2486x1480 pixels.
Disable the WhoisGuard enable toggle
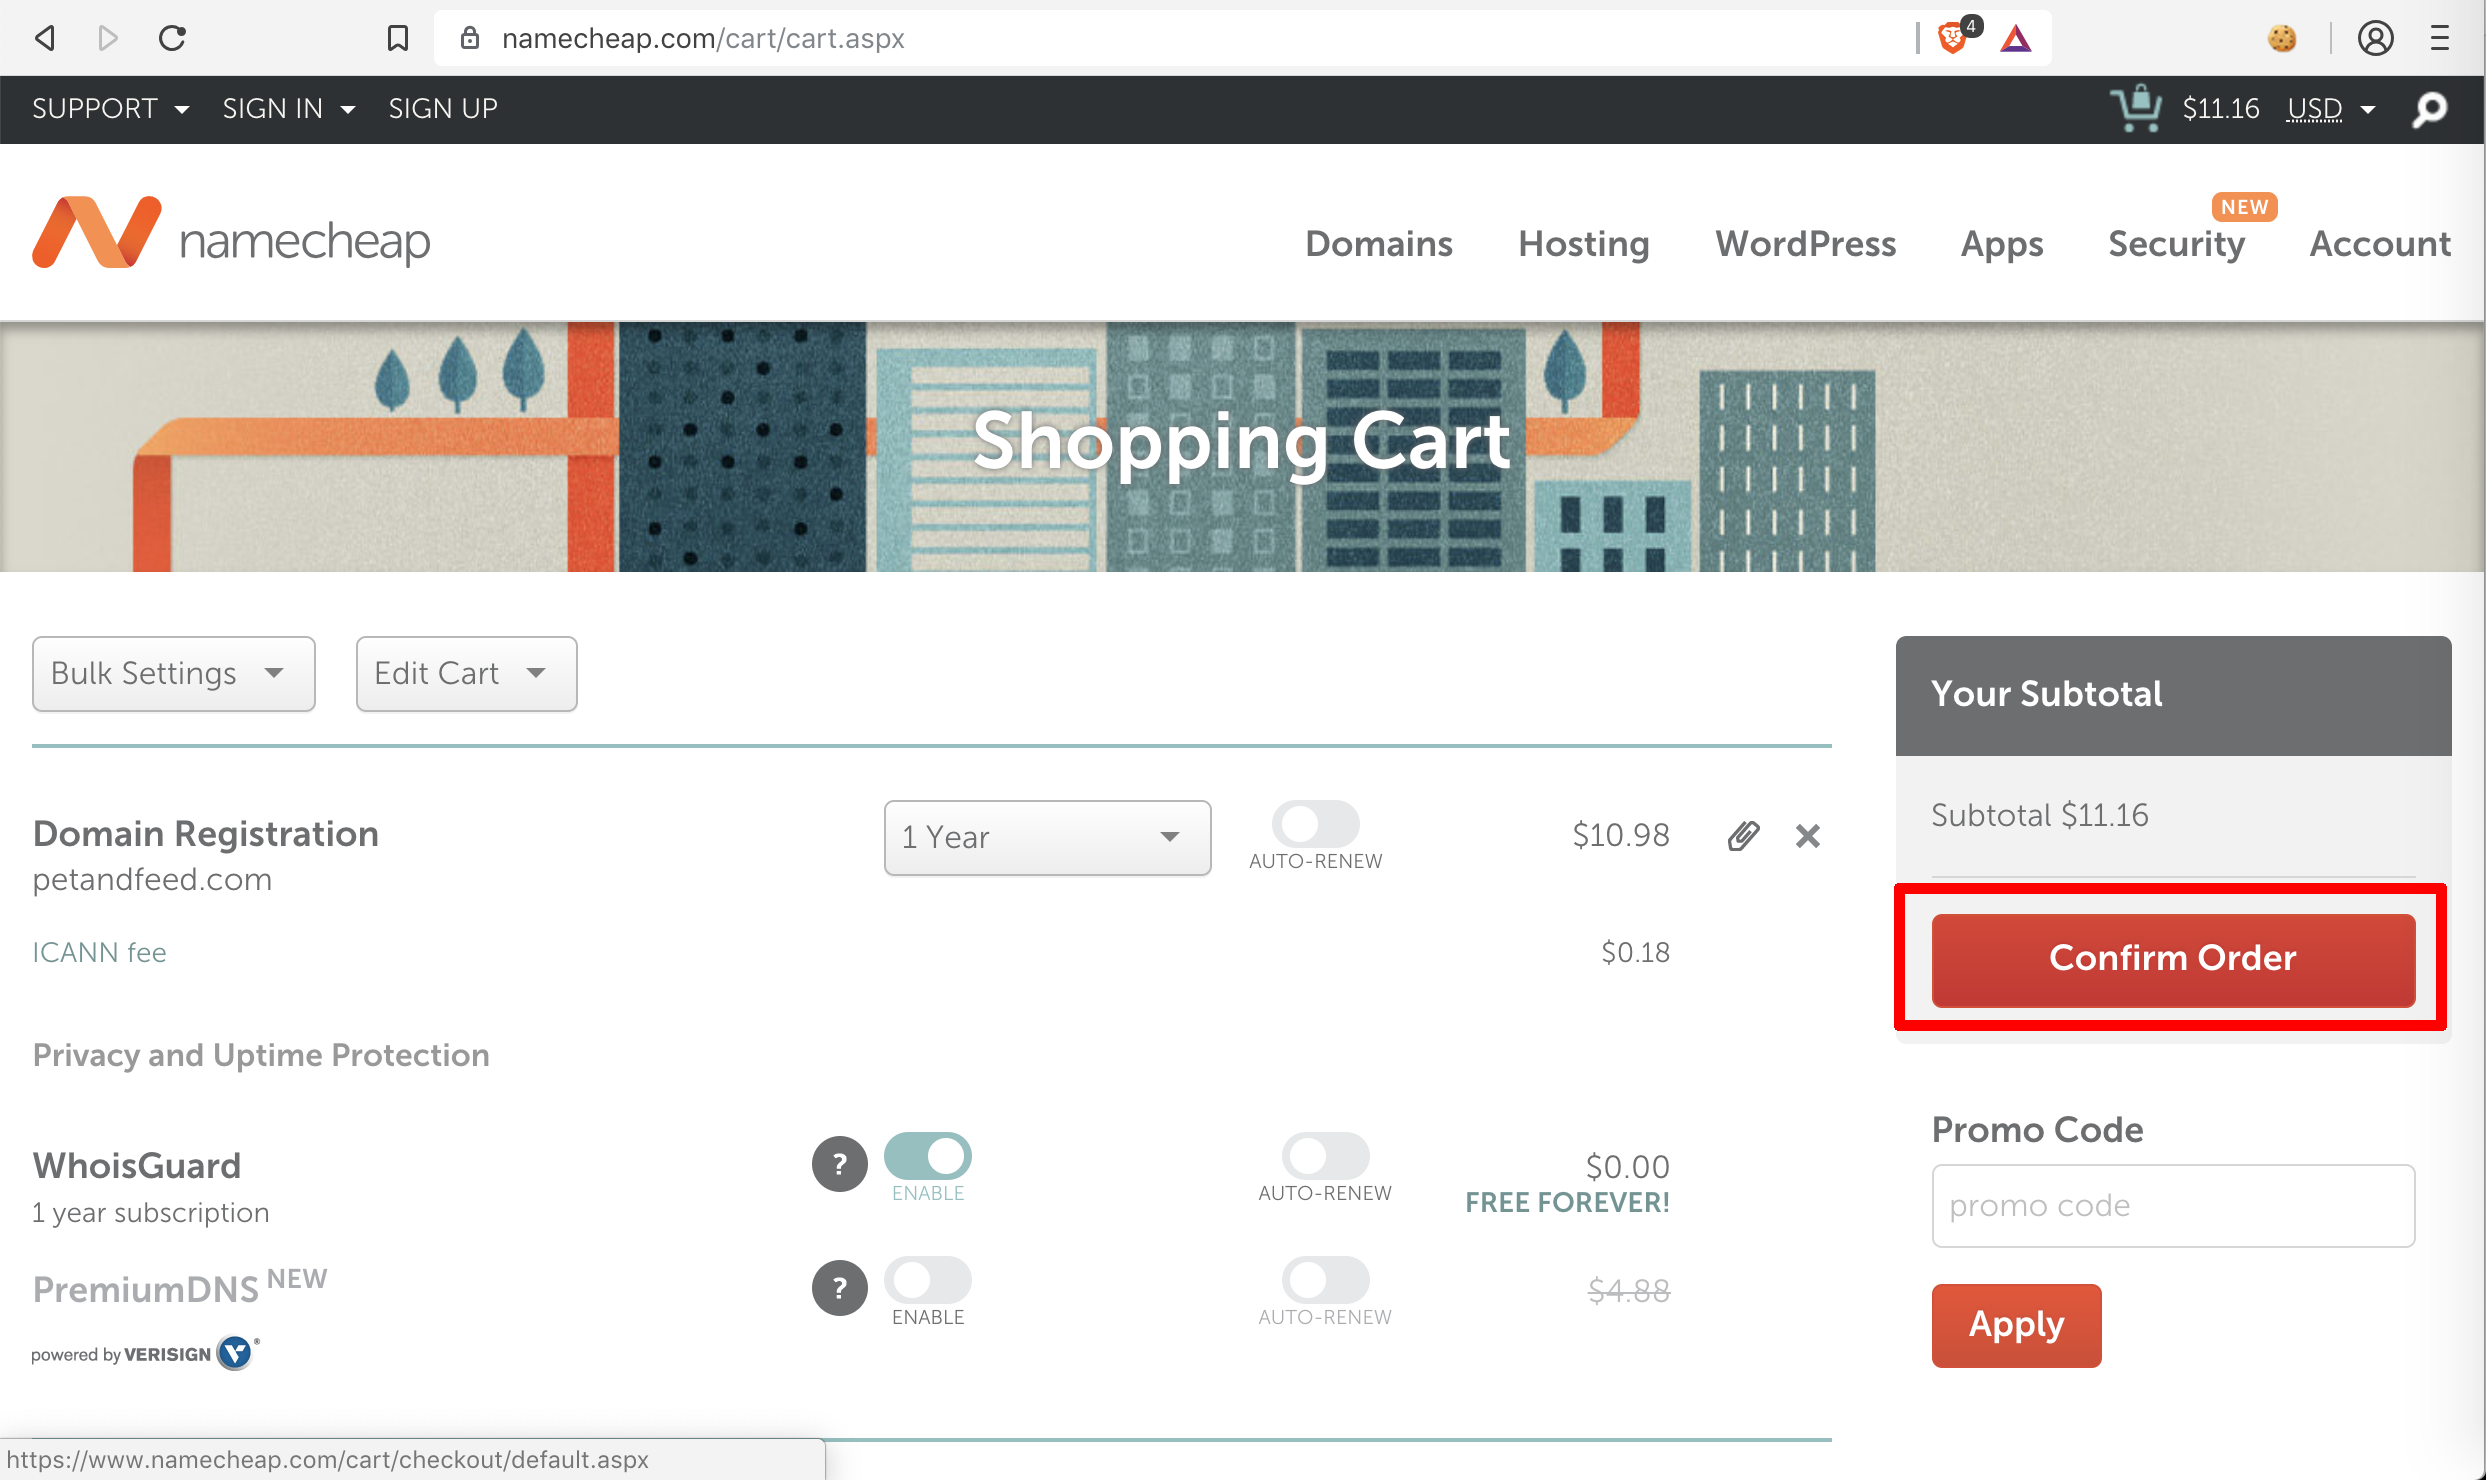[x=928, y=1157]
